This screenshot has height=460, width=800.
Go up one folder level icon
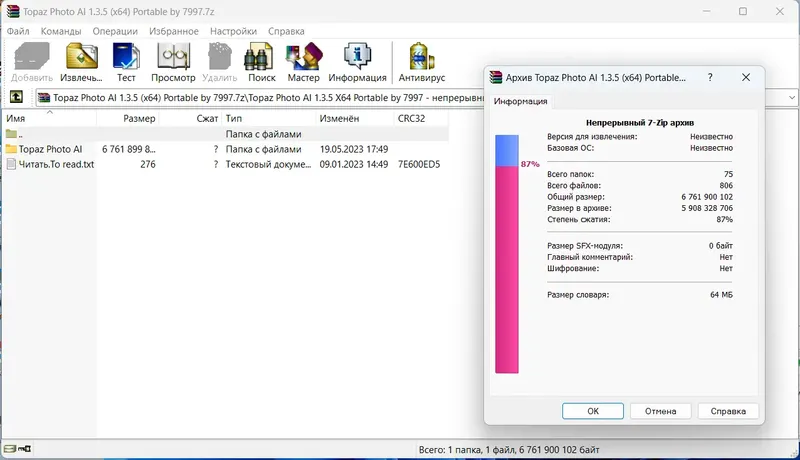point(16,97)
